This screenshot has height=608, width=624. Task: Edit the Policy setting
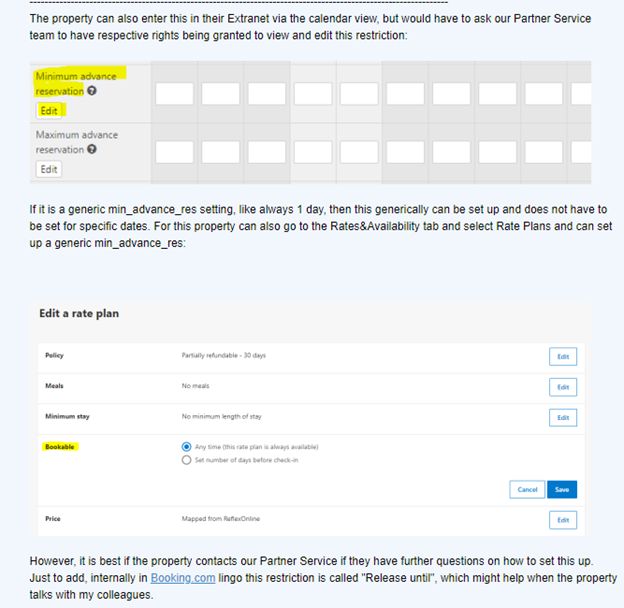tap(563, 357)
